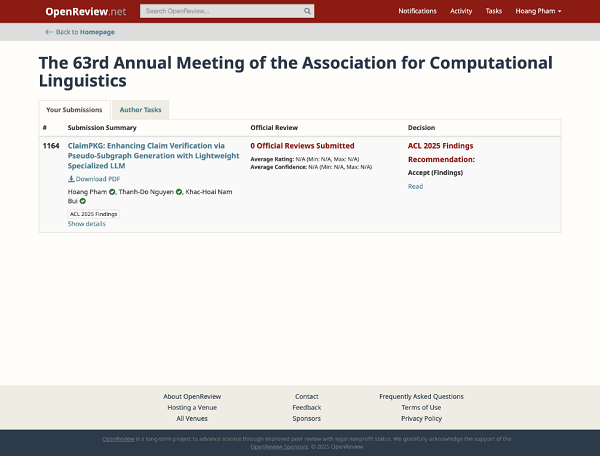Click the back arrow beside Homepage
This screenshot has width=600, height=456.
49,32
